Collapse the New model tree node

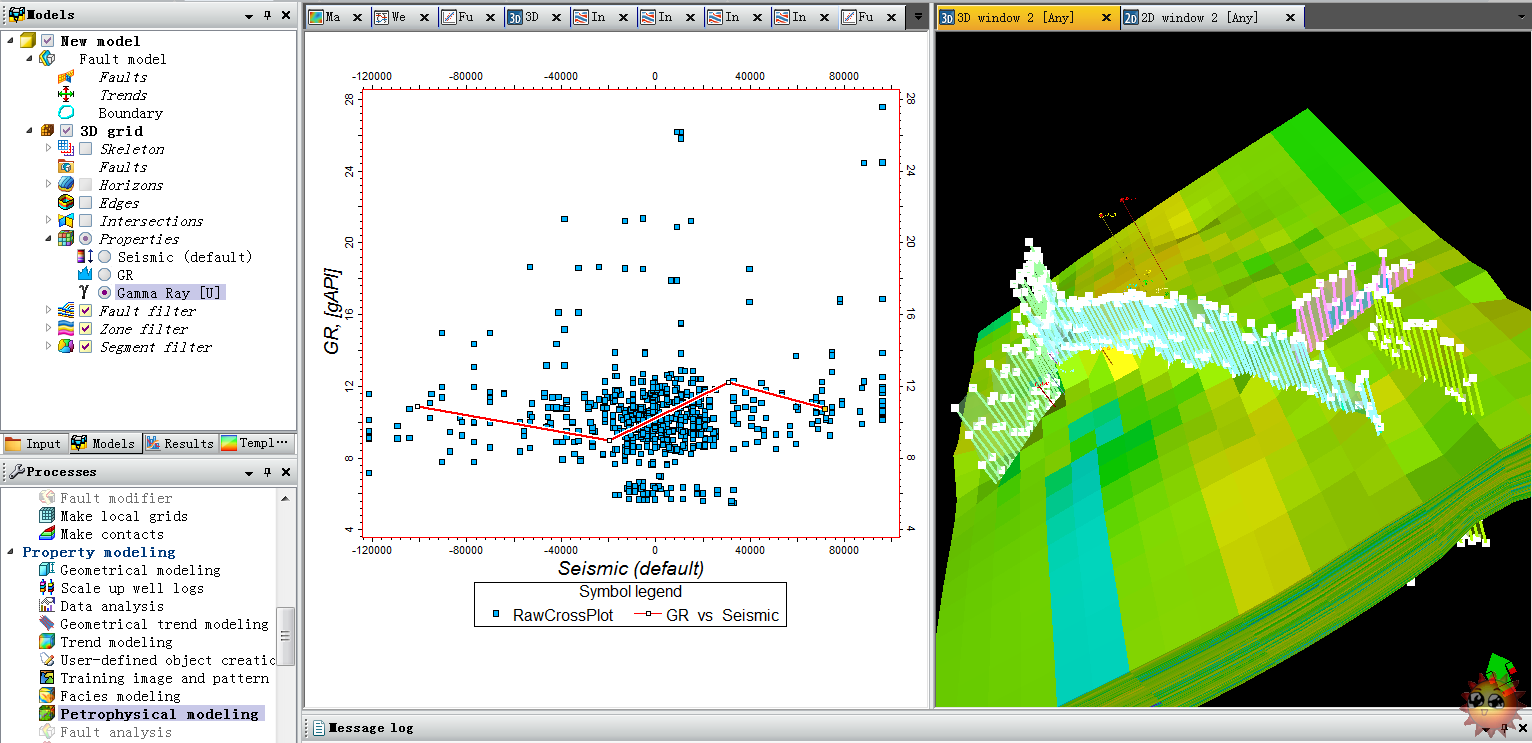tap(10, 41)
